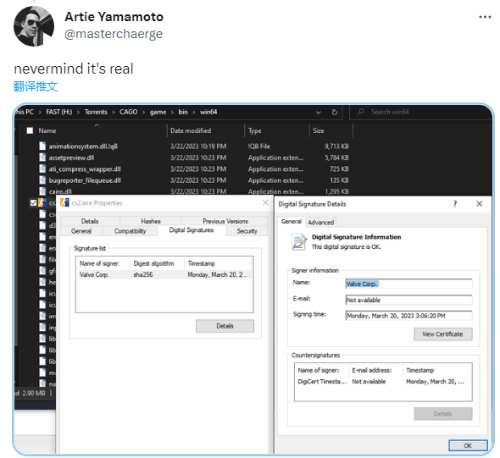Uncheck the selected cs2.exe row checkbox
Screen dimensions: 500x458
[33, 203]
